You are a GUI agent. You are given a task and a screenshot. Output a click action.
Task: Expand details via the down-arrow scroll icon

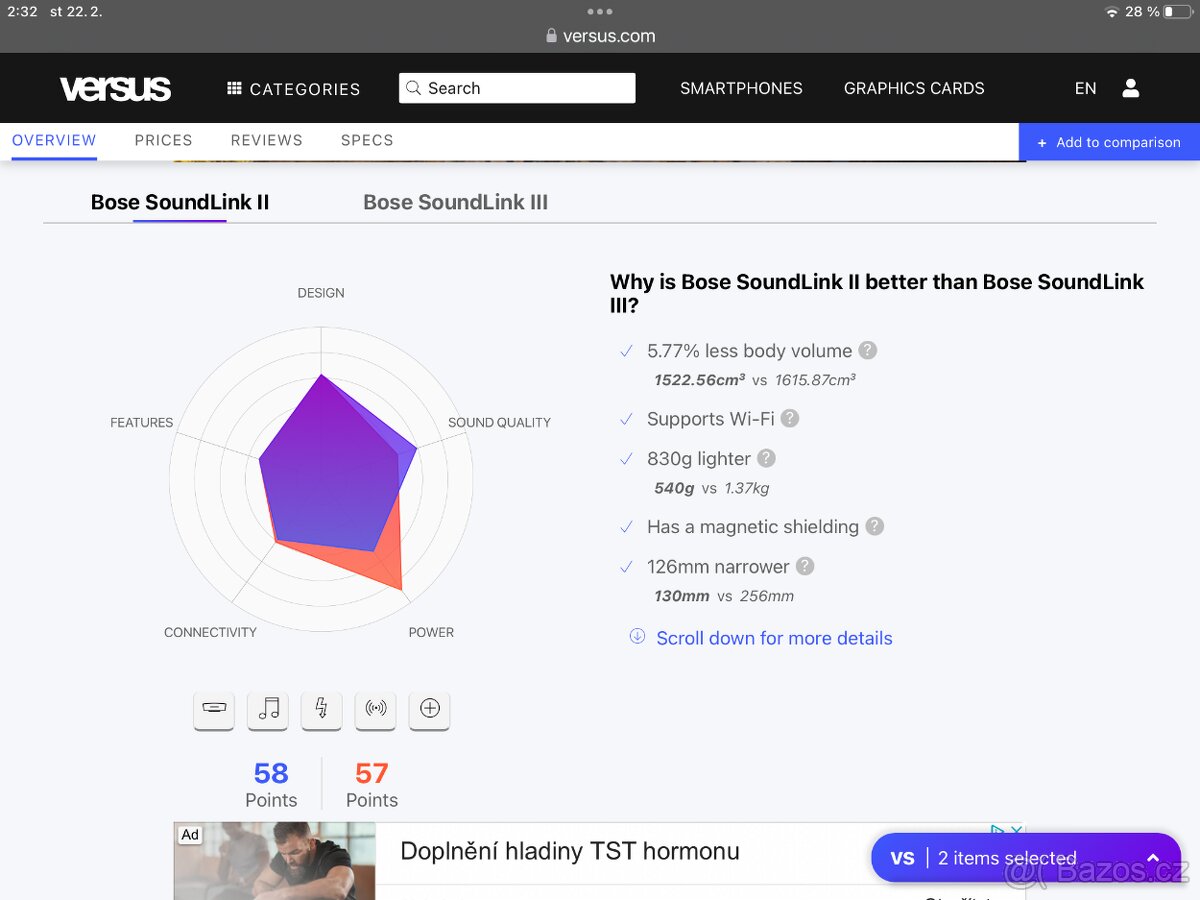[637, 637]
